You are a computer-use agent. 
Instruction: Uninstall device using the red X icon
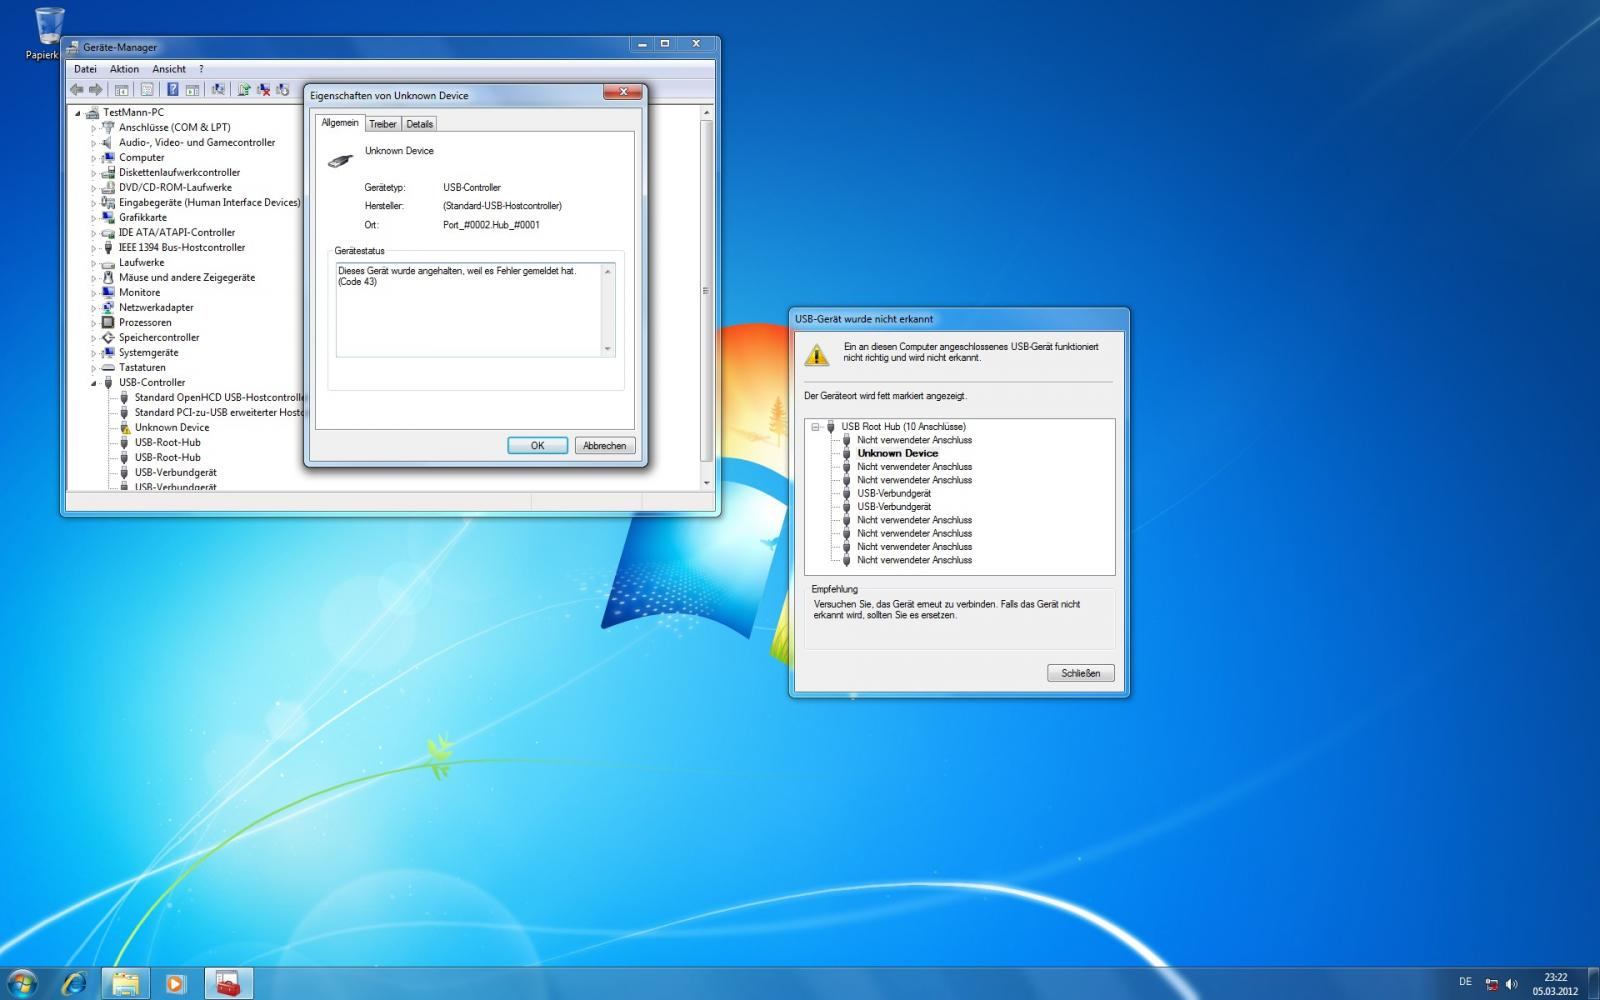point(264,90)
